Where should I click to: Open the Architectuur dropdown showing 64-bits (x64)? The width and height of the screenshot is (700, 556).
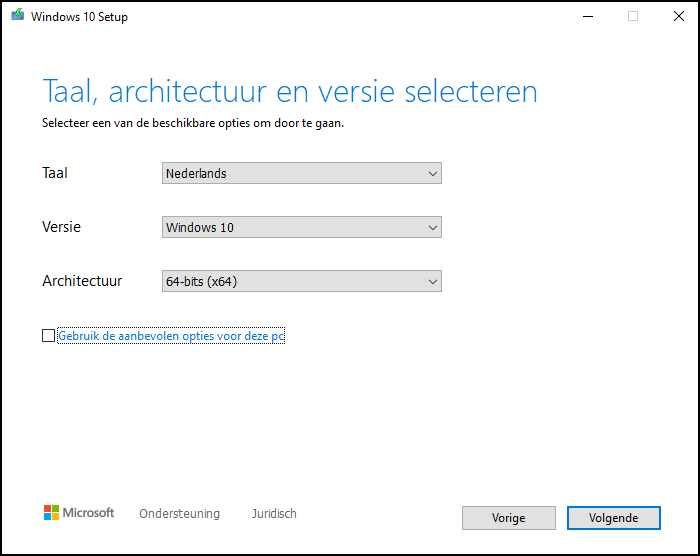302,281
